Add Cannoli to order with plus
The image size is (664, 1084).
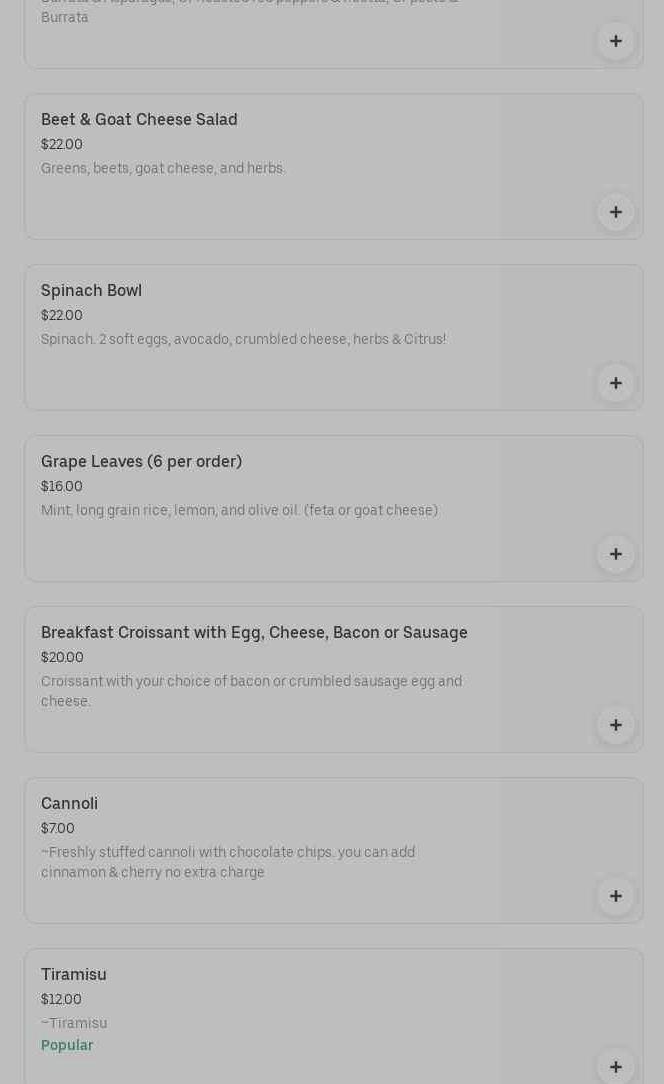pyautogui.click(x=615, y=896)
